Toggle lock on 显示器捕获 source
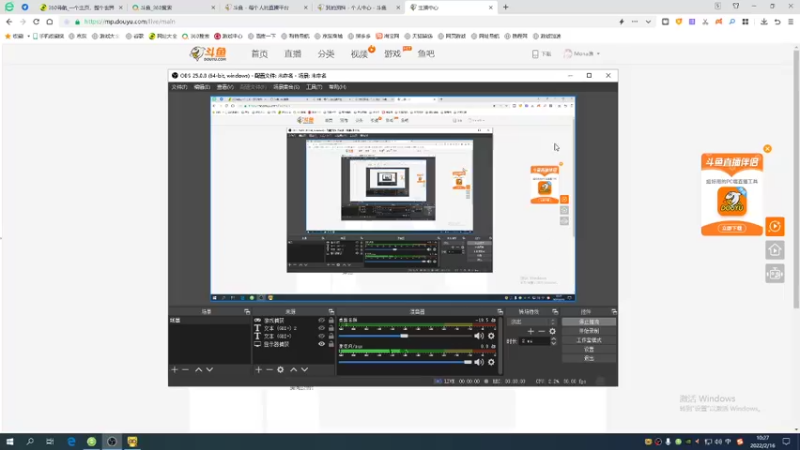The image size is (800, 450). (x=331, y=344)
